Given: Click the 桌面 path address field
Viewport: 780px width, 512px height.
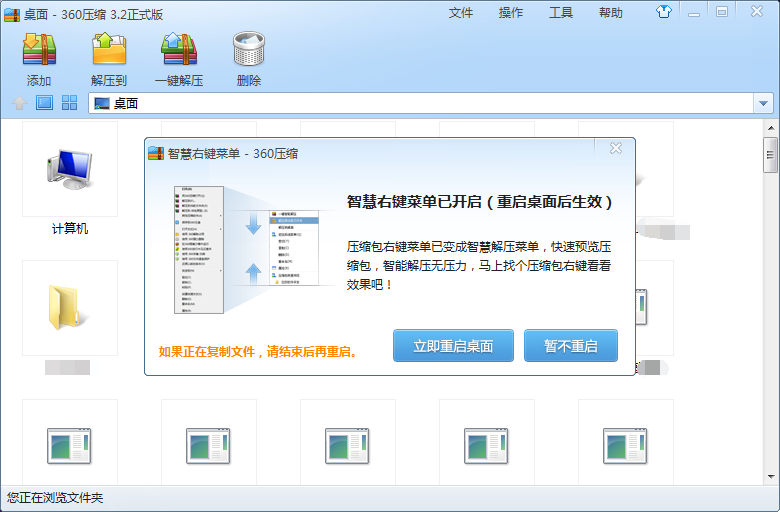Looking at the screenshot, I should point(421,103).
